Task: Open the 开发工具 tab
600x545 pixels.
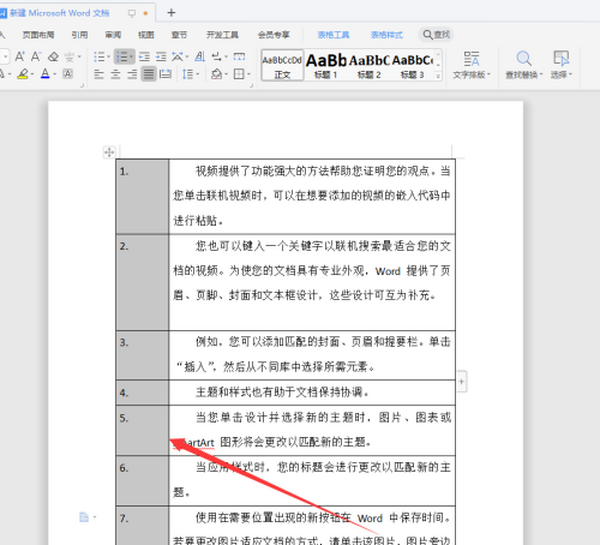Action: point(222,35)
